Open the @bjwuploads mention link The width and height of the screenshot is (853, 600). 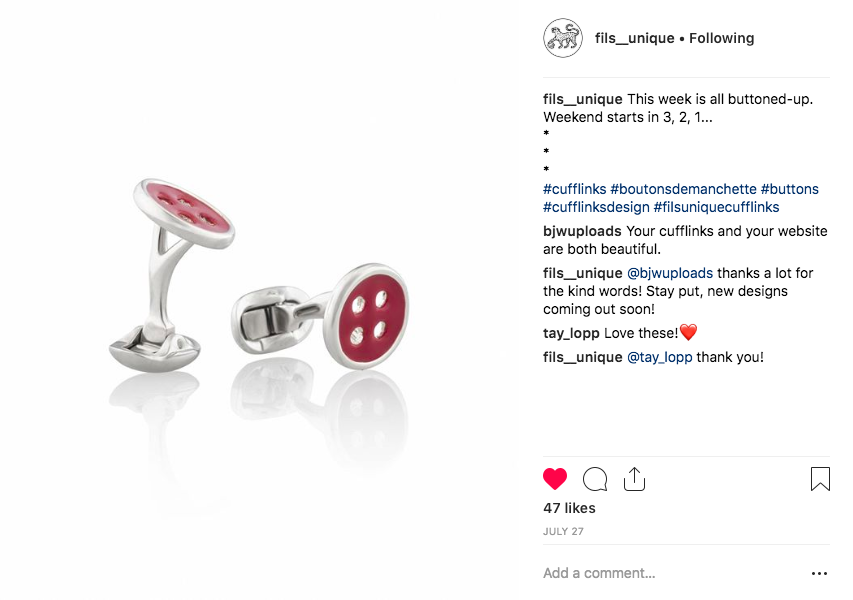(x=670, y=273)
